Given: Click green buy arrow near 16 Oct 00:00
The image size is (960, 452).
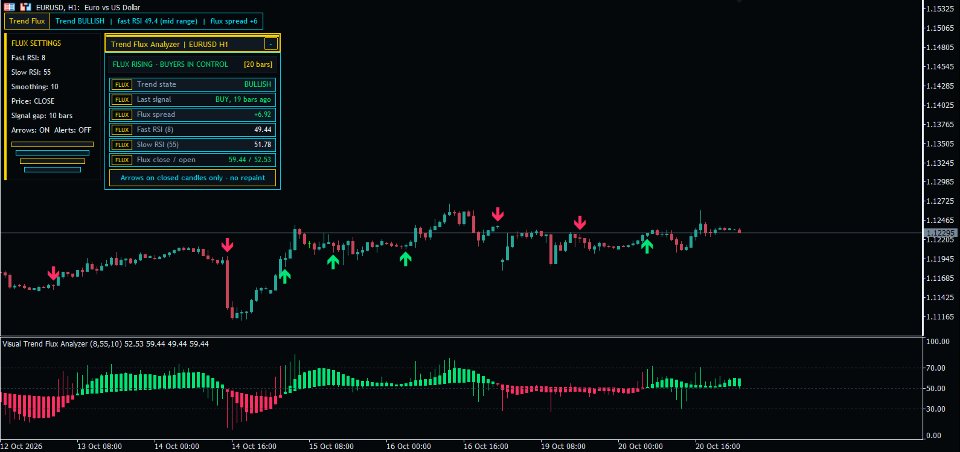Looking at the screenshot, I should (405, 258).
